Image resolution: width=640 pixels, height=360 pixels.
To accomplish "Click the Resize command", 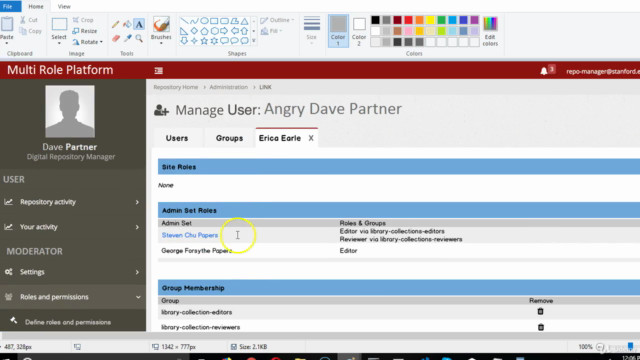I will pos(85,31).
